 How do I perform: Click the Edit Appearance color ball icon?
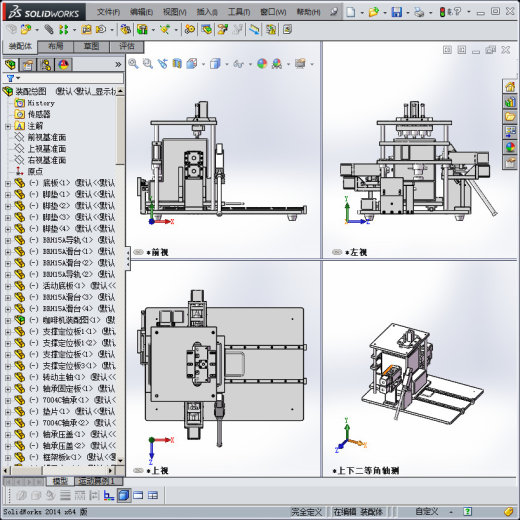tap(262, 63)
